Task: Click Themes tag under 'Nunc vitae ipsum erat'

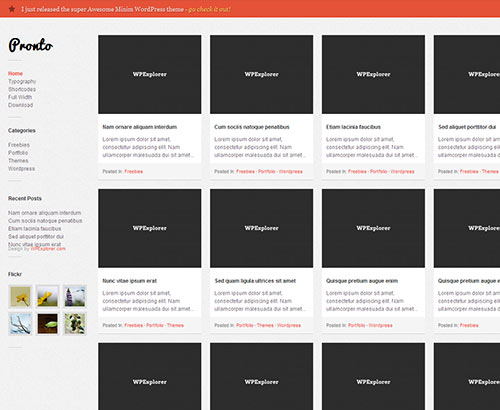Action: point(175,325)
